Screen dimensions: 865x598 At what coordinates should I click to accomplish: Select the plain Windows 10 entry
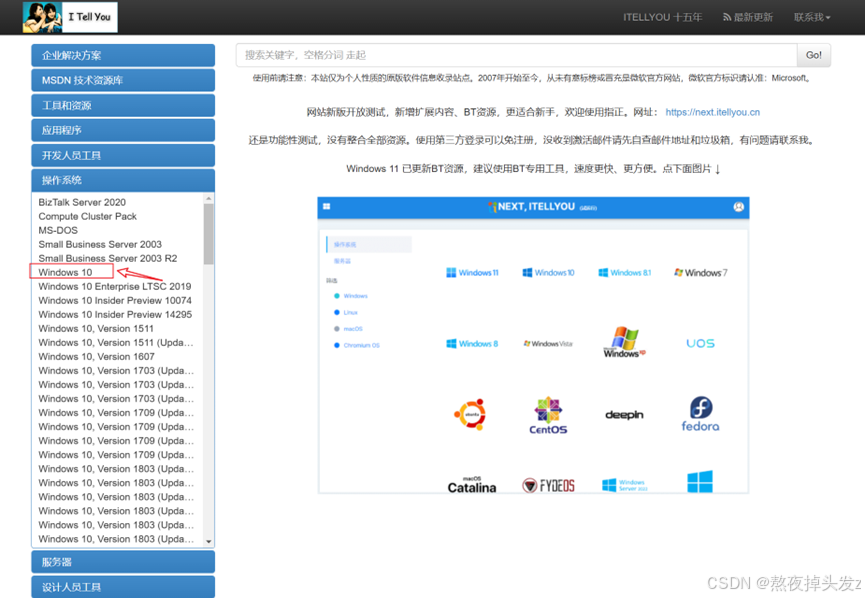pos(65,272)
